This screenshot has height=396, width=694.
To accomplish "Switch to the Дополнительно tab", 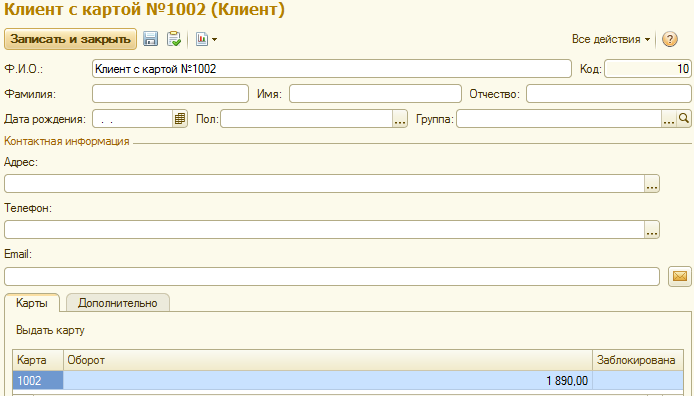I will 118,303.
